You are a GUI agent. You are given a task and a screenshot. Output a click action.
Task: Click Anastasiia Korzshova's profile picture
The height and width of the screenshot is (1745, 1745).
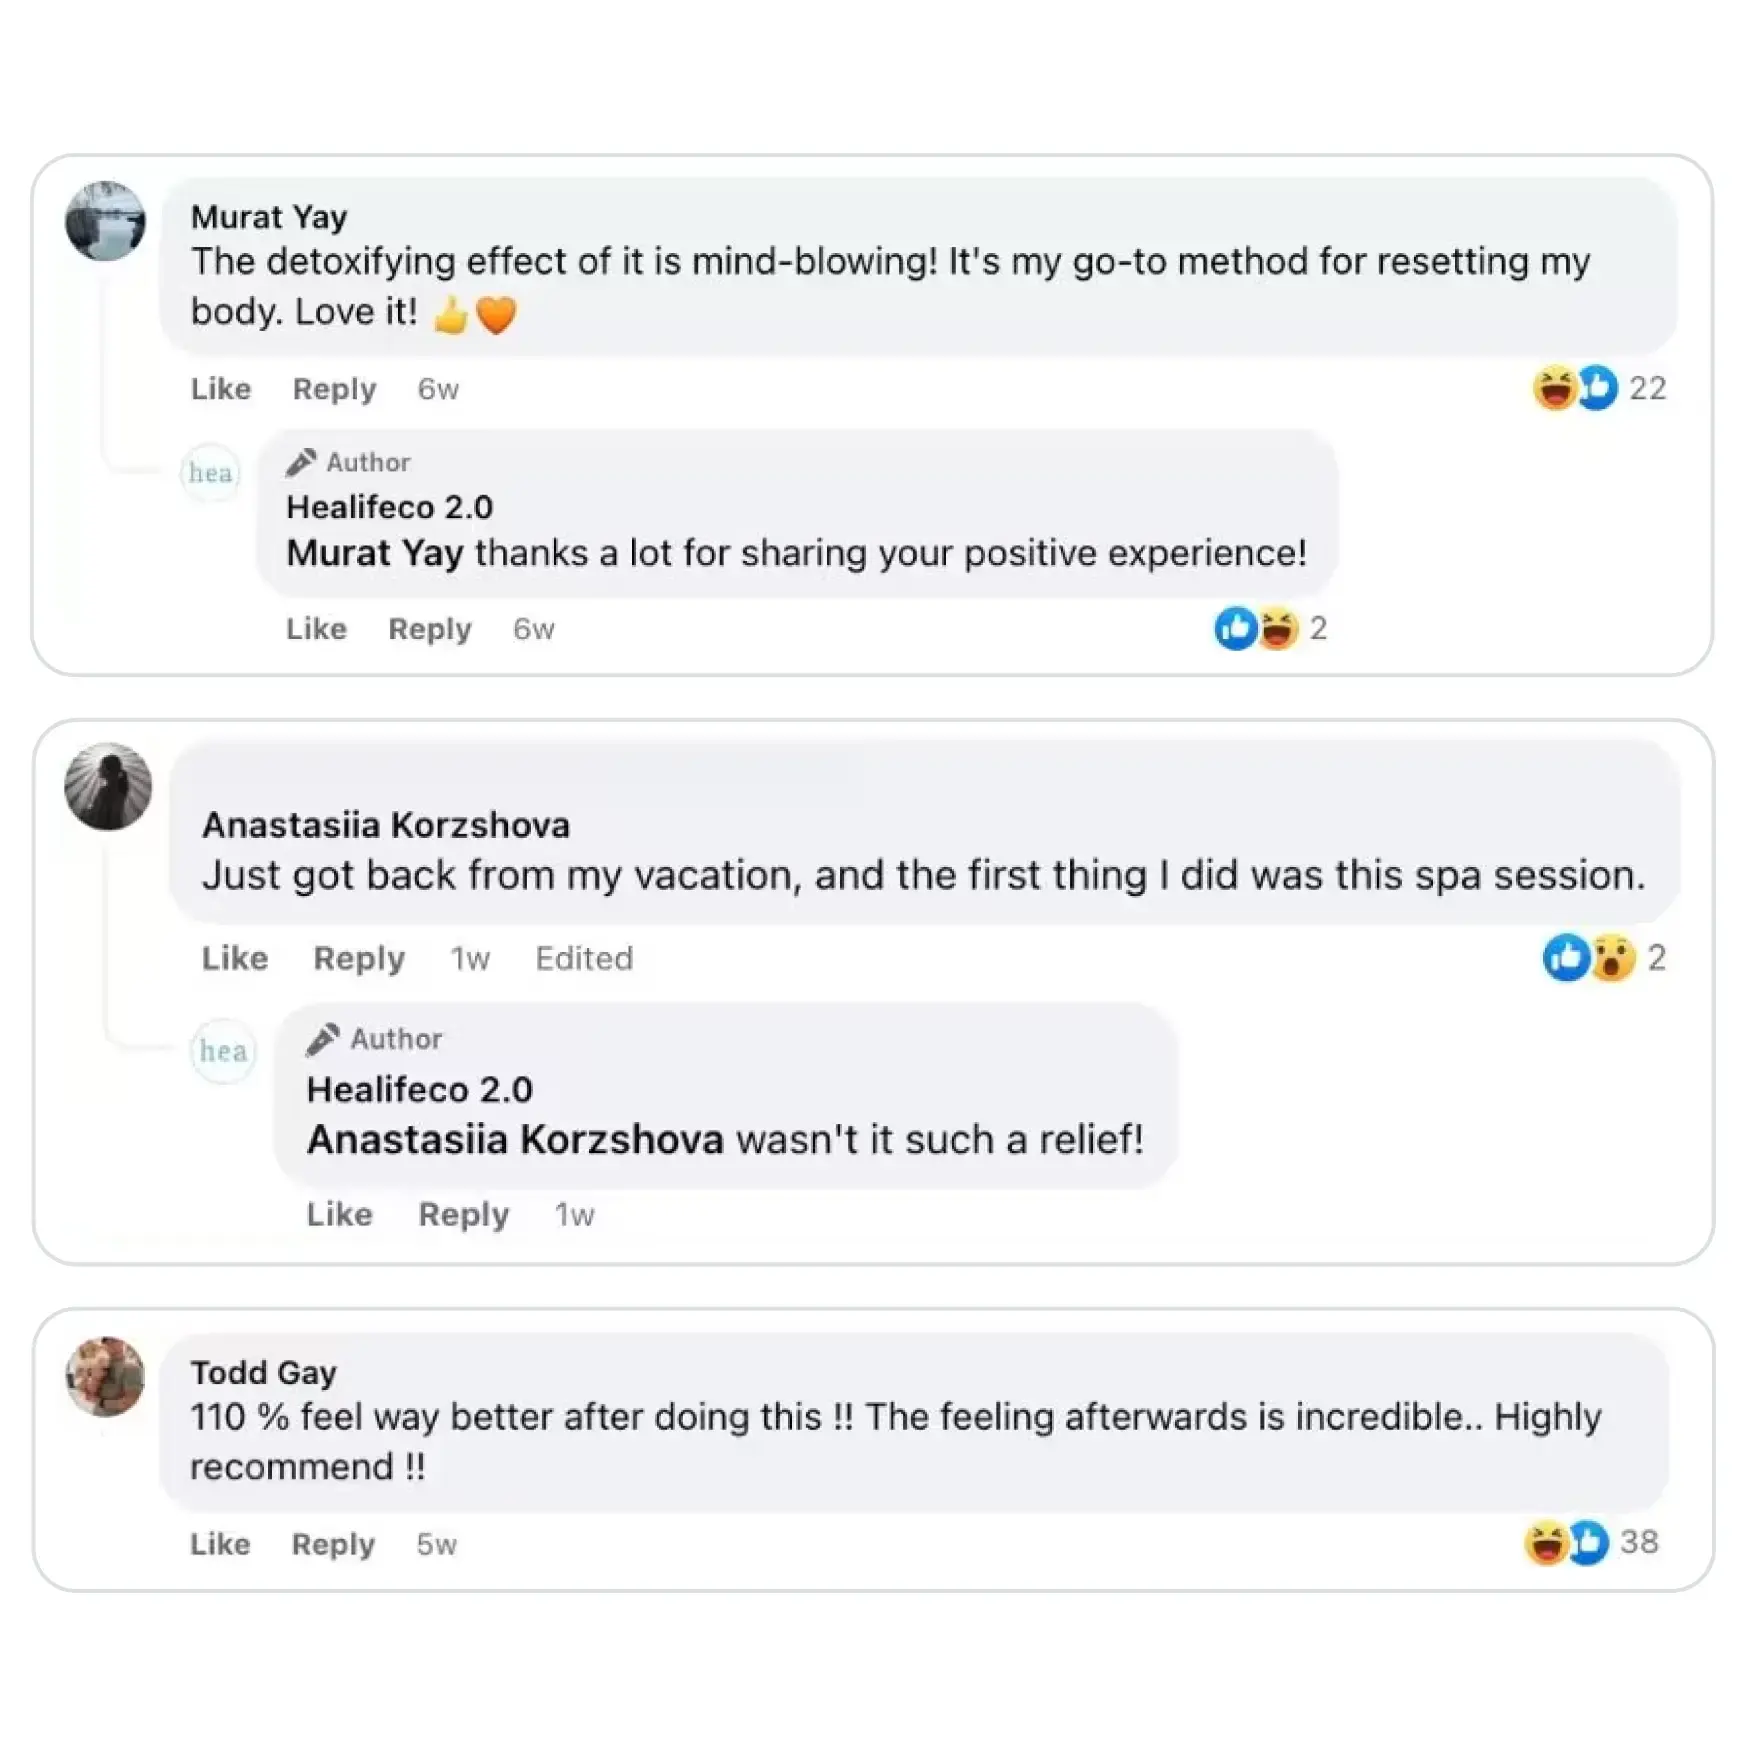(108, 786)
